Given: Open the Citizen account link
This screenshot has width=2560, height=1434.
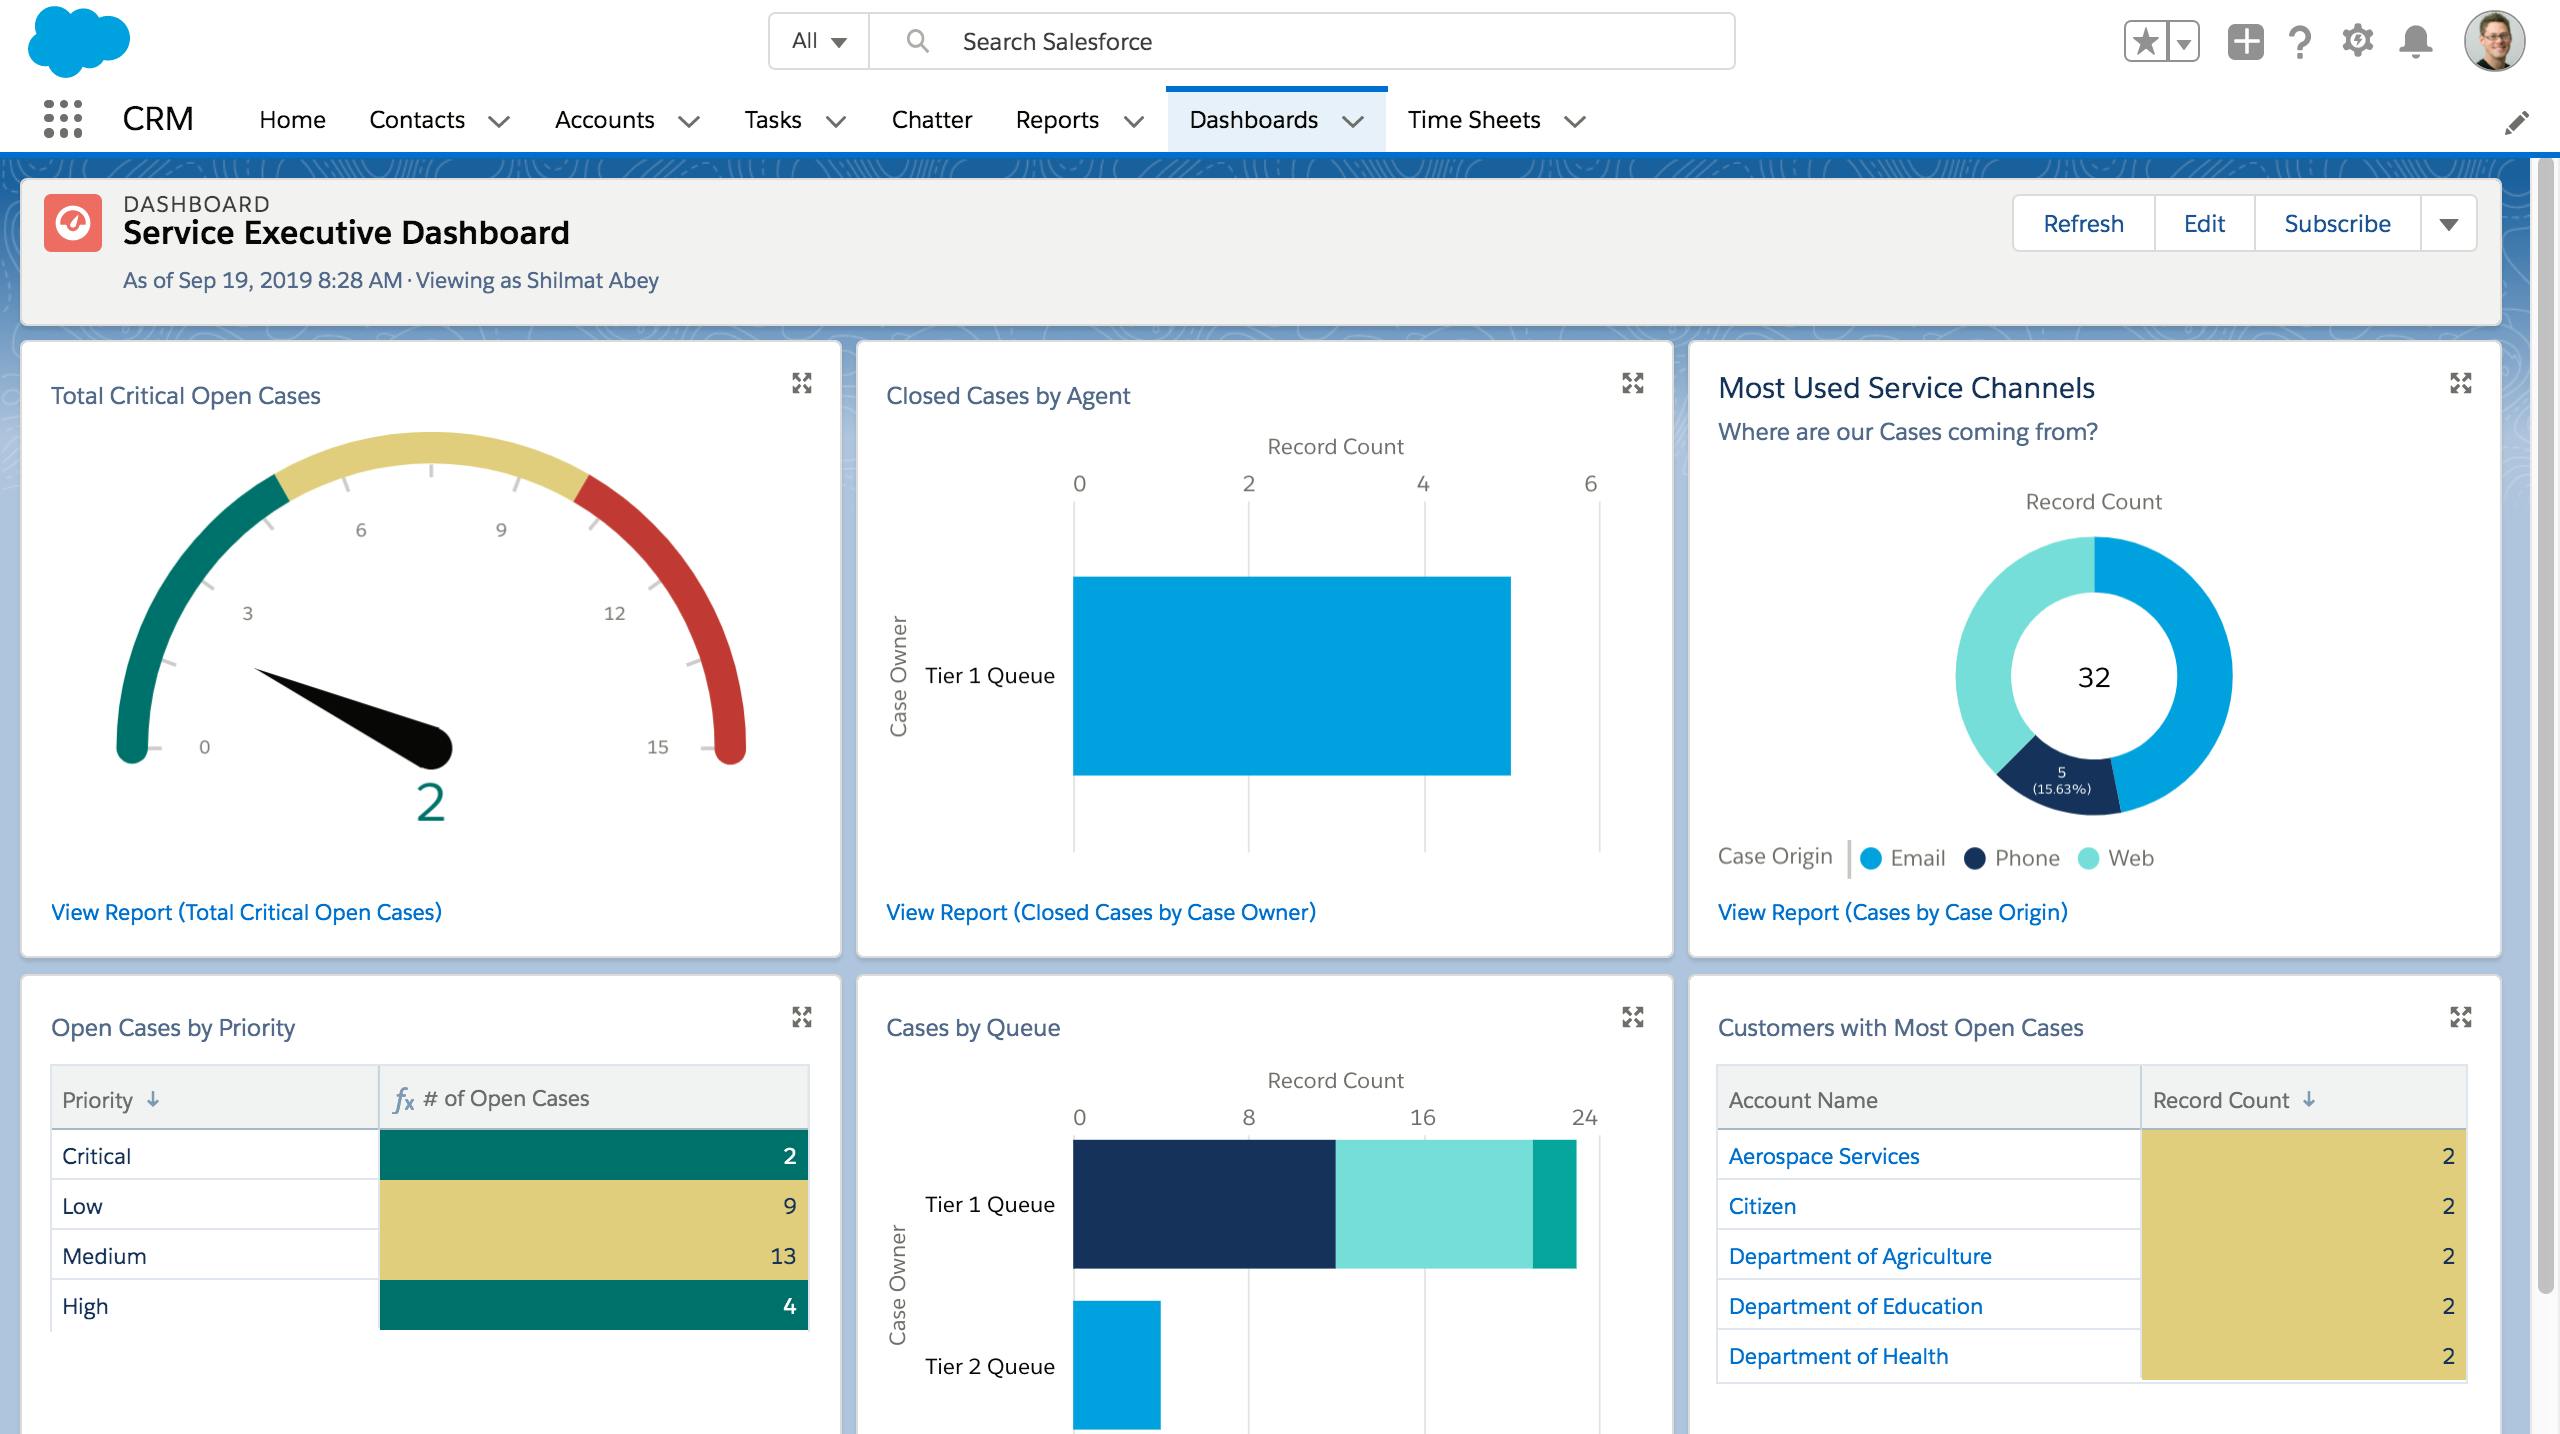Looking at the screenshot, I should point(1762,1206).
